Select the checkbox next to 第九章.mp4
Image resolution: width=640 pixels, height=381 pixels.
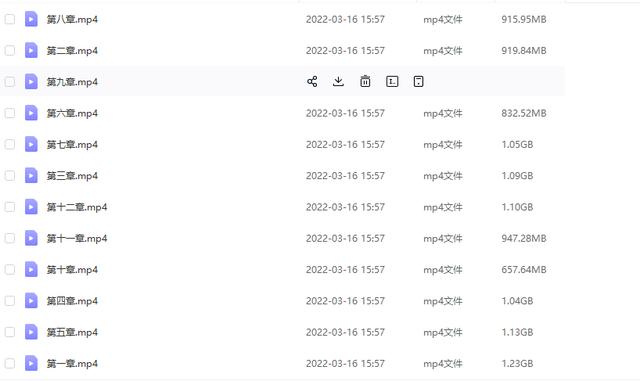point(10,82)
